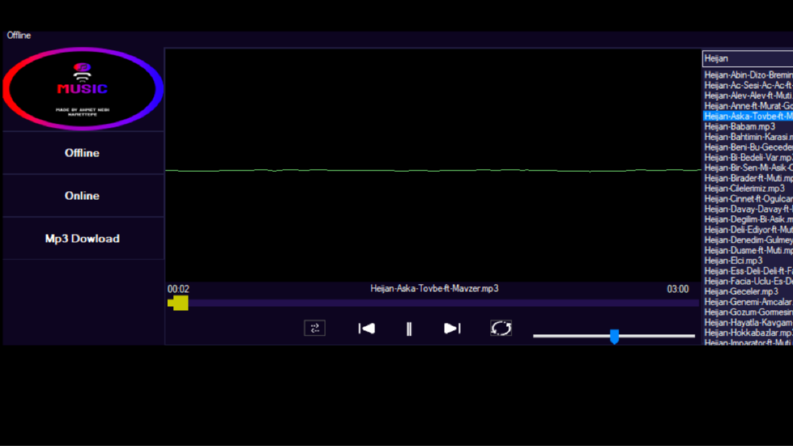This screenshot has width=793, height=446.
Task: Skip to the next track
Action: click(452, 329)
